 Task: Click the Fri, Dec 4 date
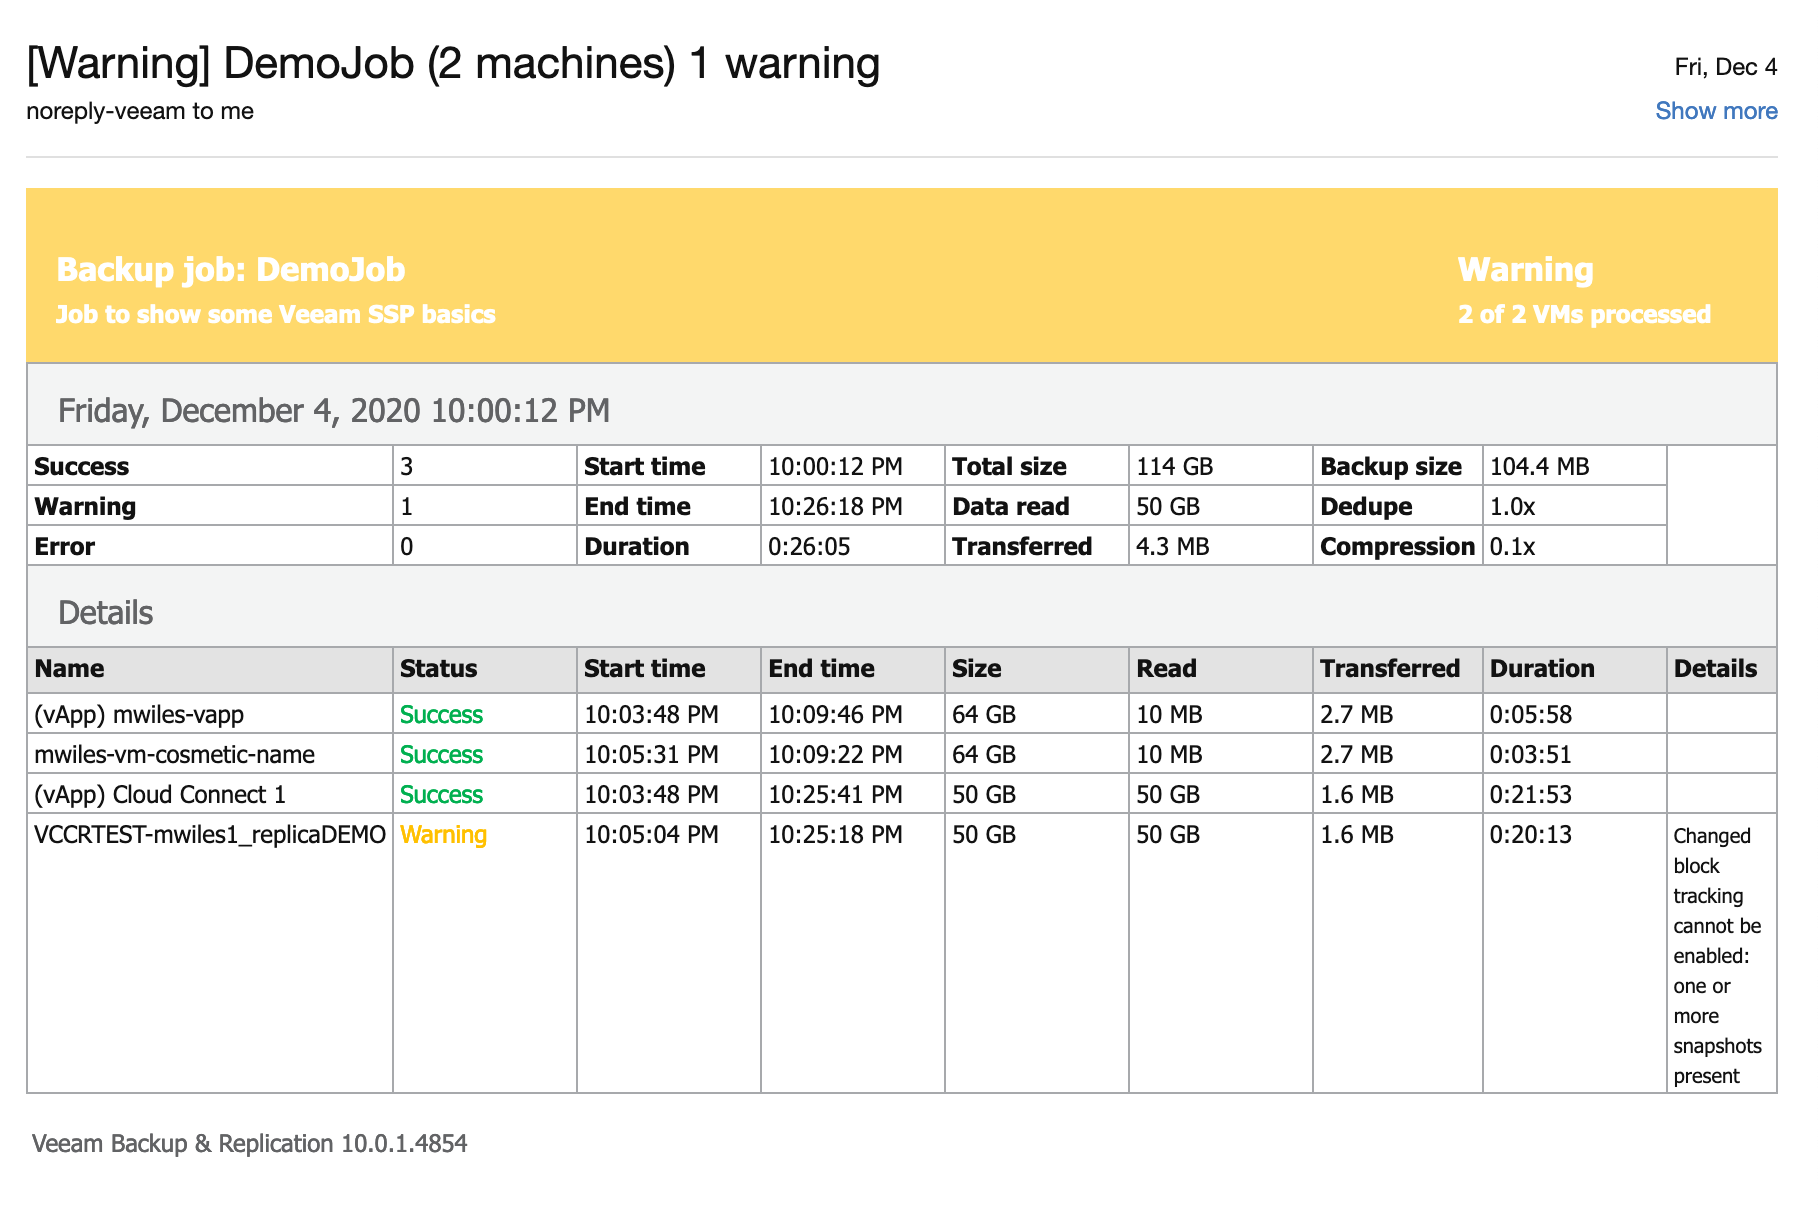(x=1725, y=67)
